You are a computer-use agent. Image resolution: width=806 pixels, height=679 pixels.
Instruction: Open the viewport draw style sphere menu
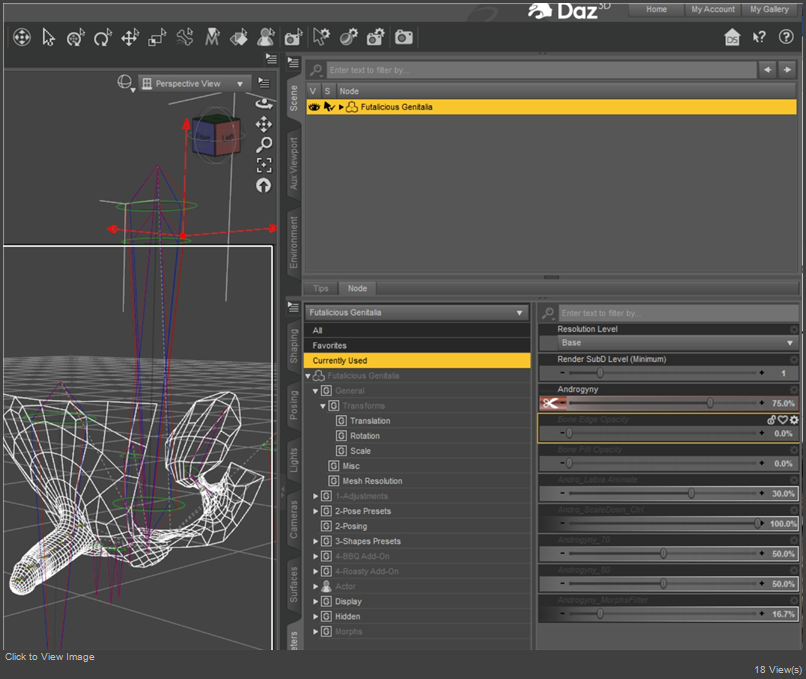coord(125,83)
